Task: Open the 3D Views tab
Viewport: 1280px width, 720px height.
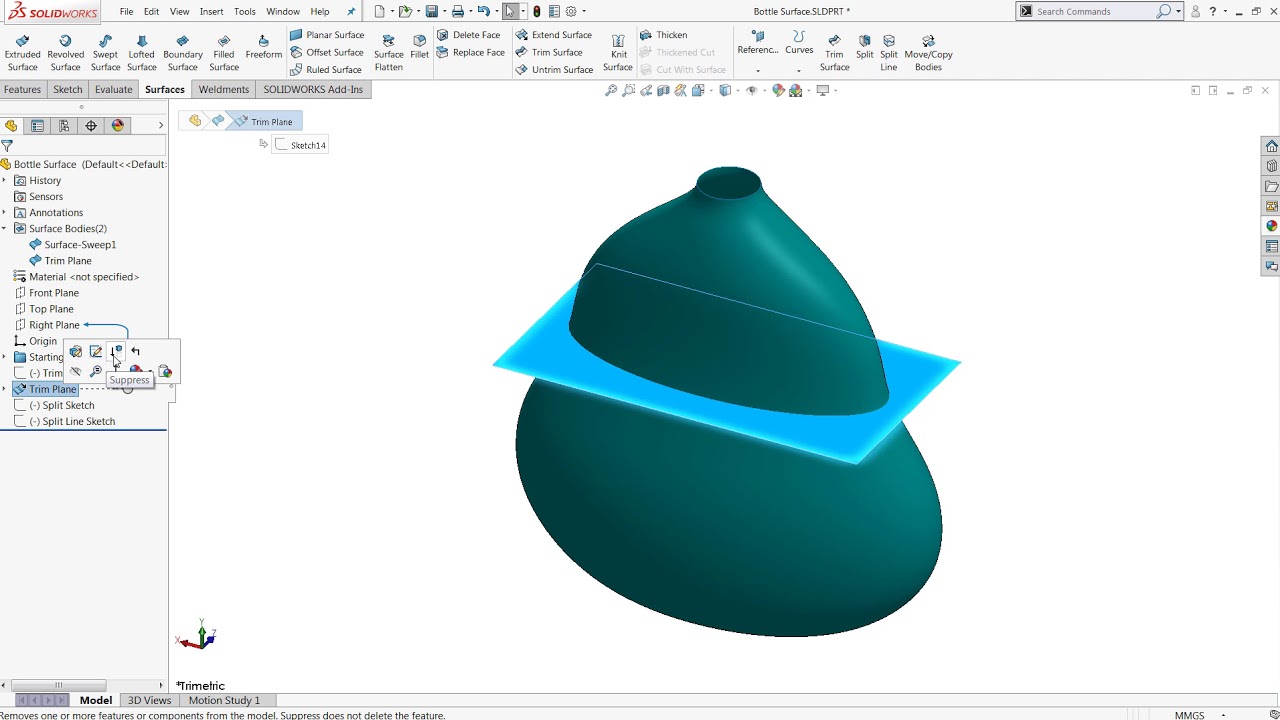Action: click(x=149, y=700)
